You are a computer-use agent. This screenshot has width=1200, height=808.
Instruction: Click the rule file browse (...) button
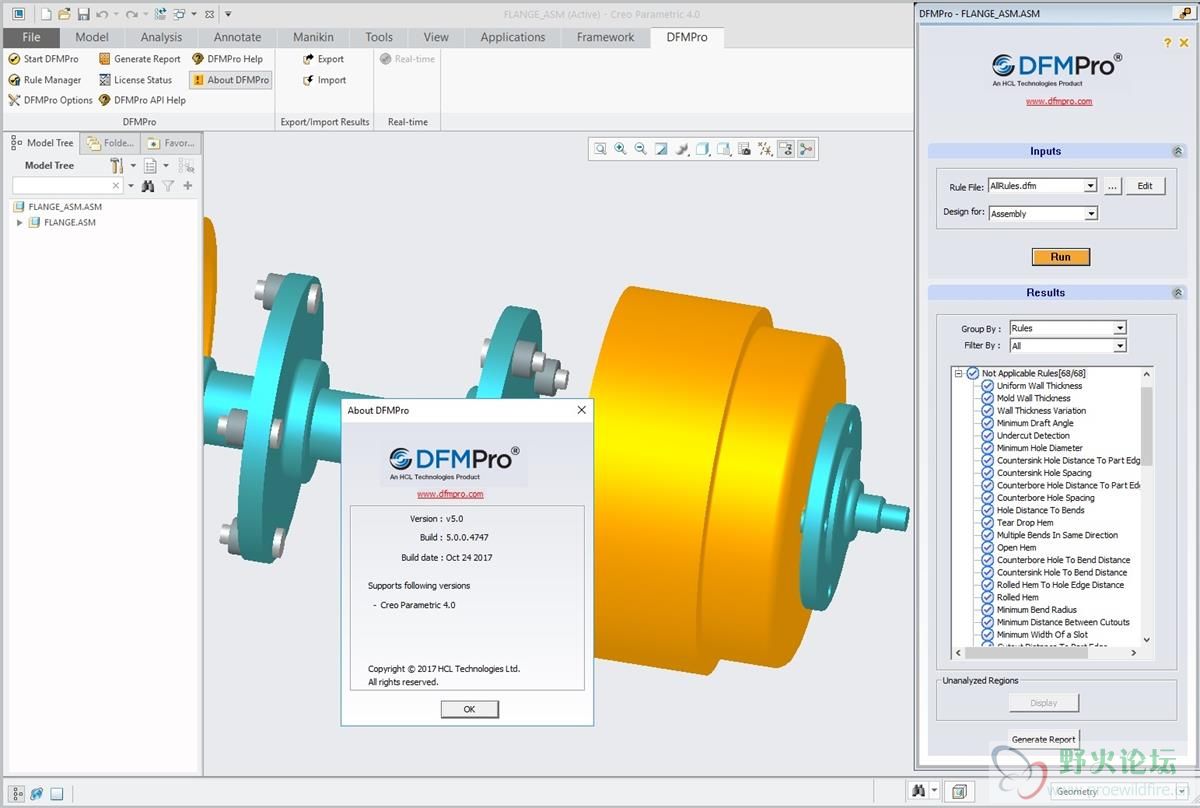[x=1112, y=186]
